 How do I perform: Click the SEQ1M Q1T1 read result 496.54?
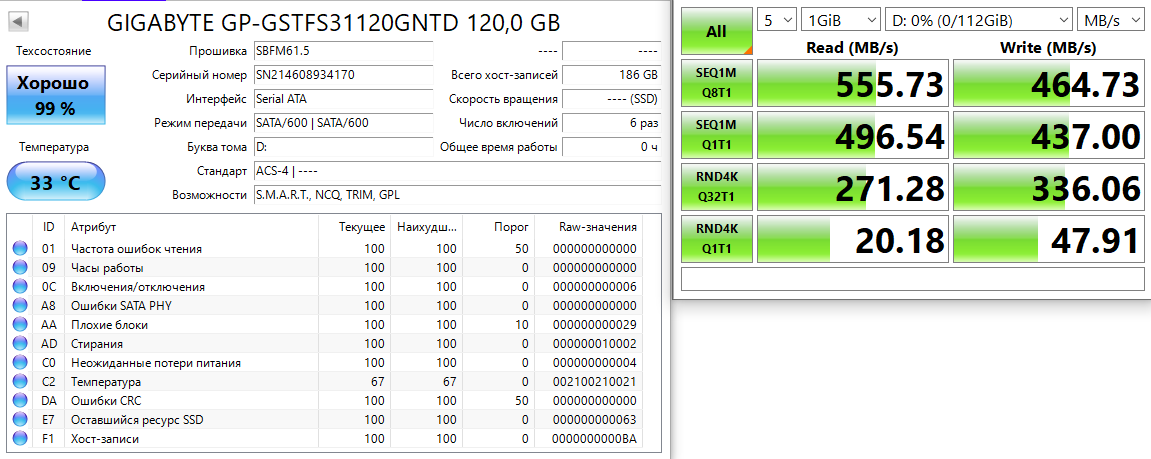[852, 135]
